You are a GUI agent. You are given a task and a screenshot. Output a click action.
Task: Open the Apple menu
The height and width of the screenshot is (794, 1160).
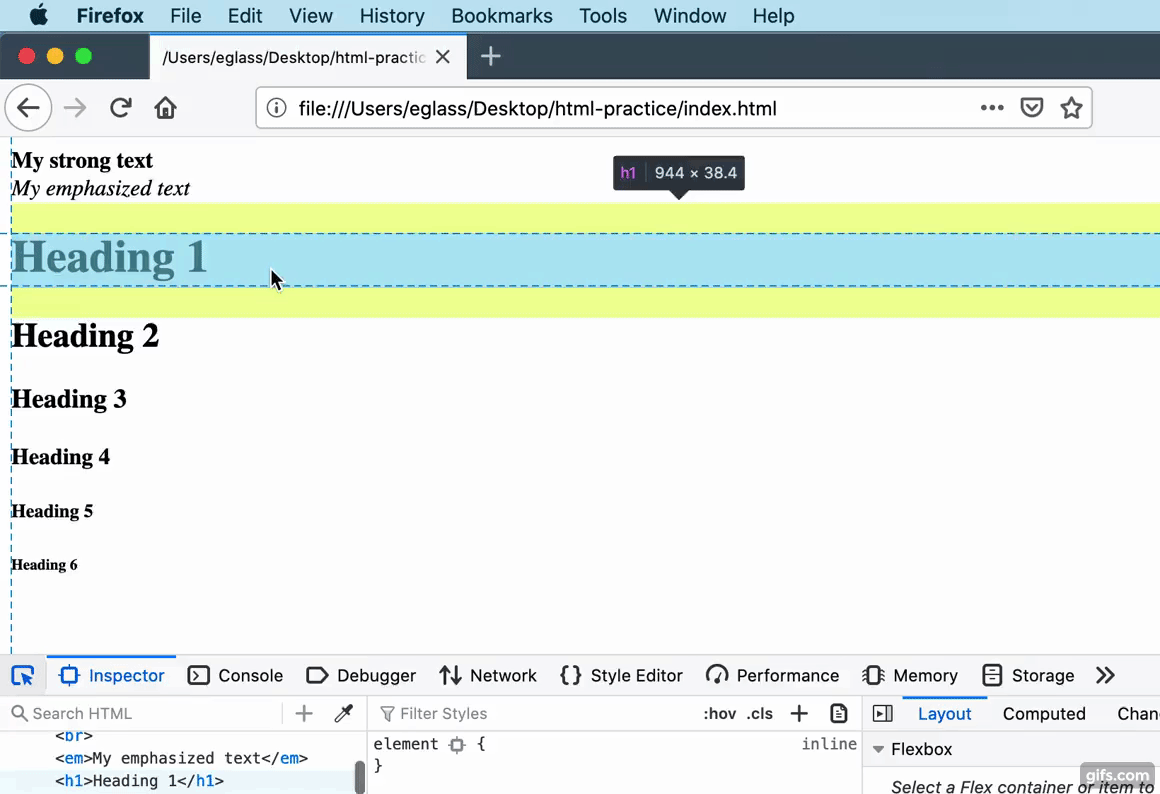[x=38, y=16]
